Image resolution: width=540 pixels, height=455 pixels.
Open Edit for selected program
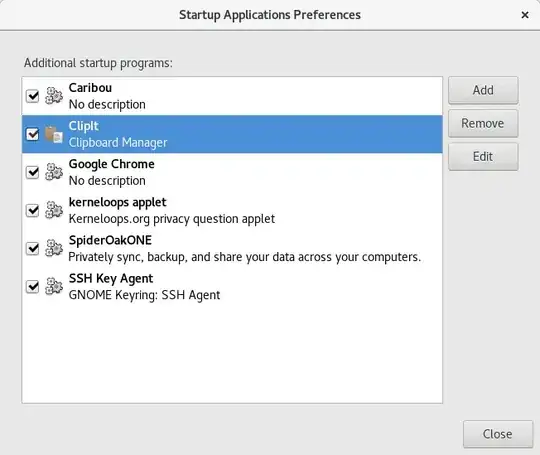[x=483, y=157]
